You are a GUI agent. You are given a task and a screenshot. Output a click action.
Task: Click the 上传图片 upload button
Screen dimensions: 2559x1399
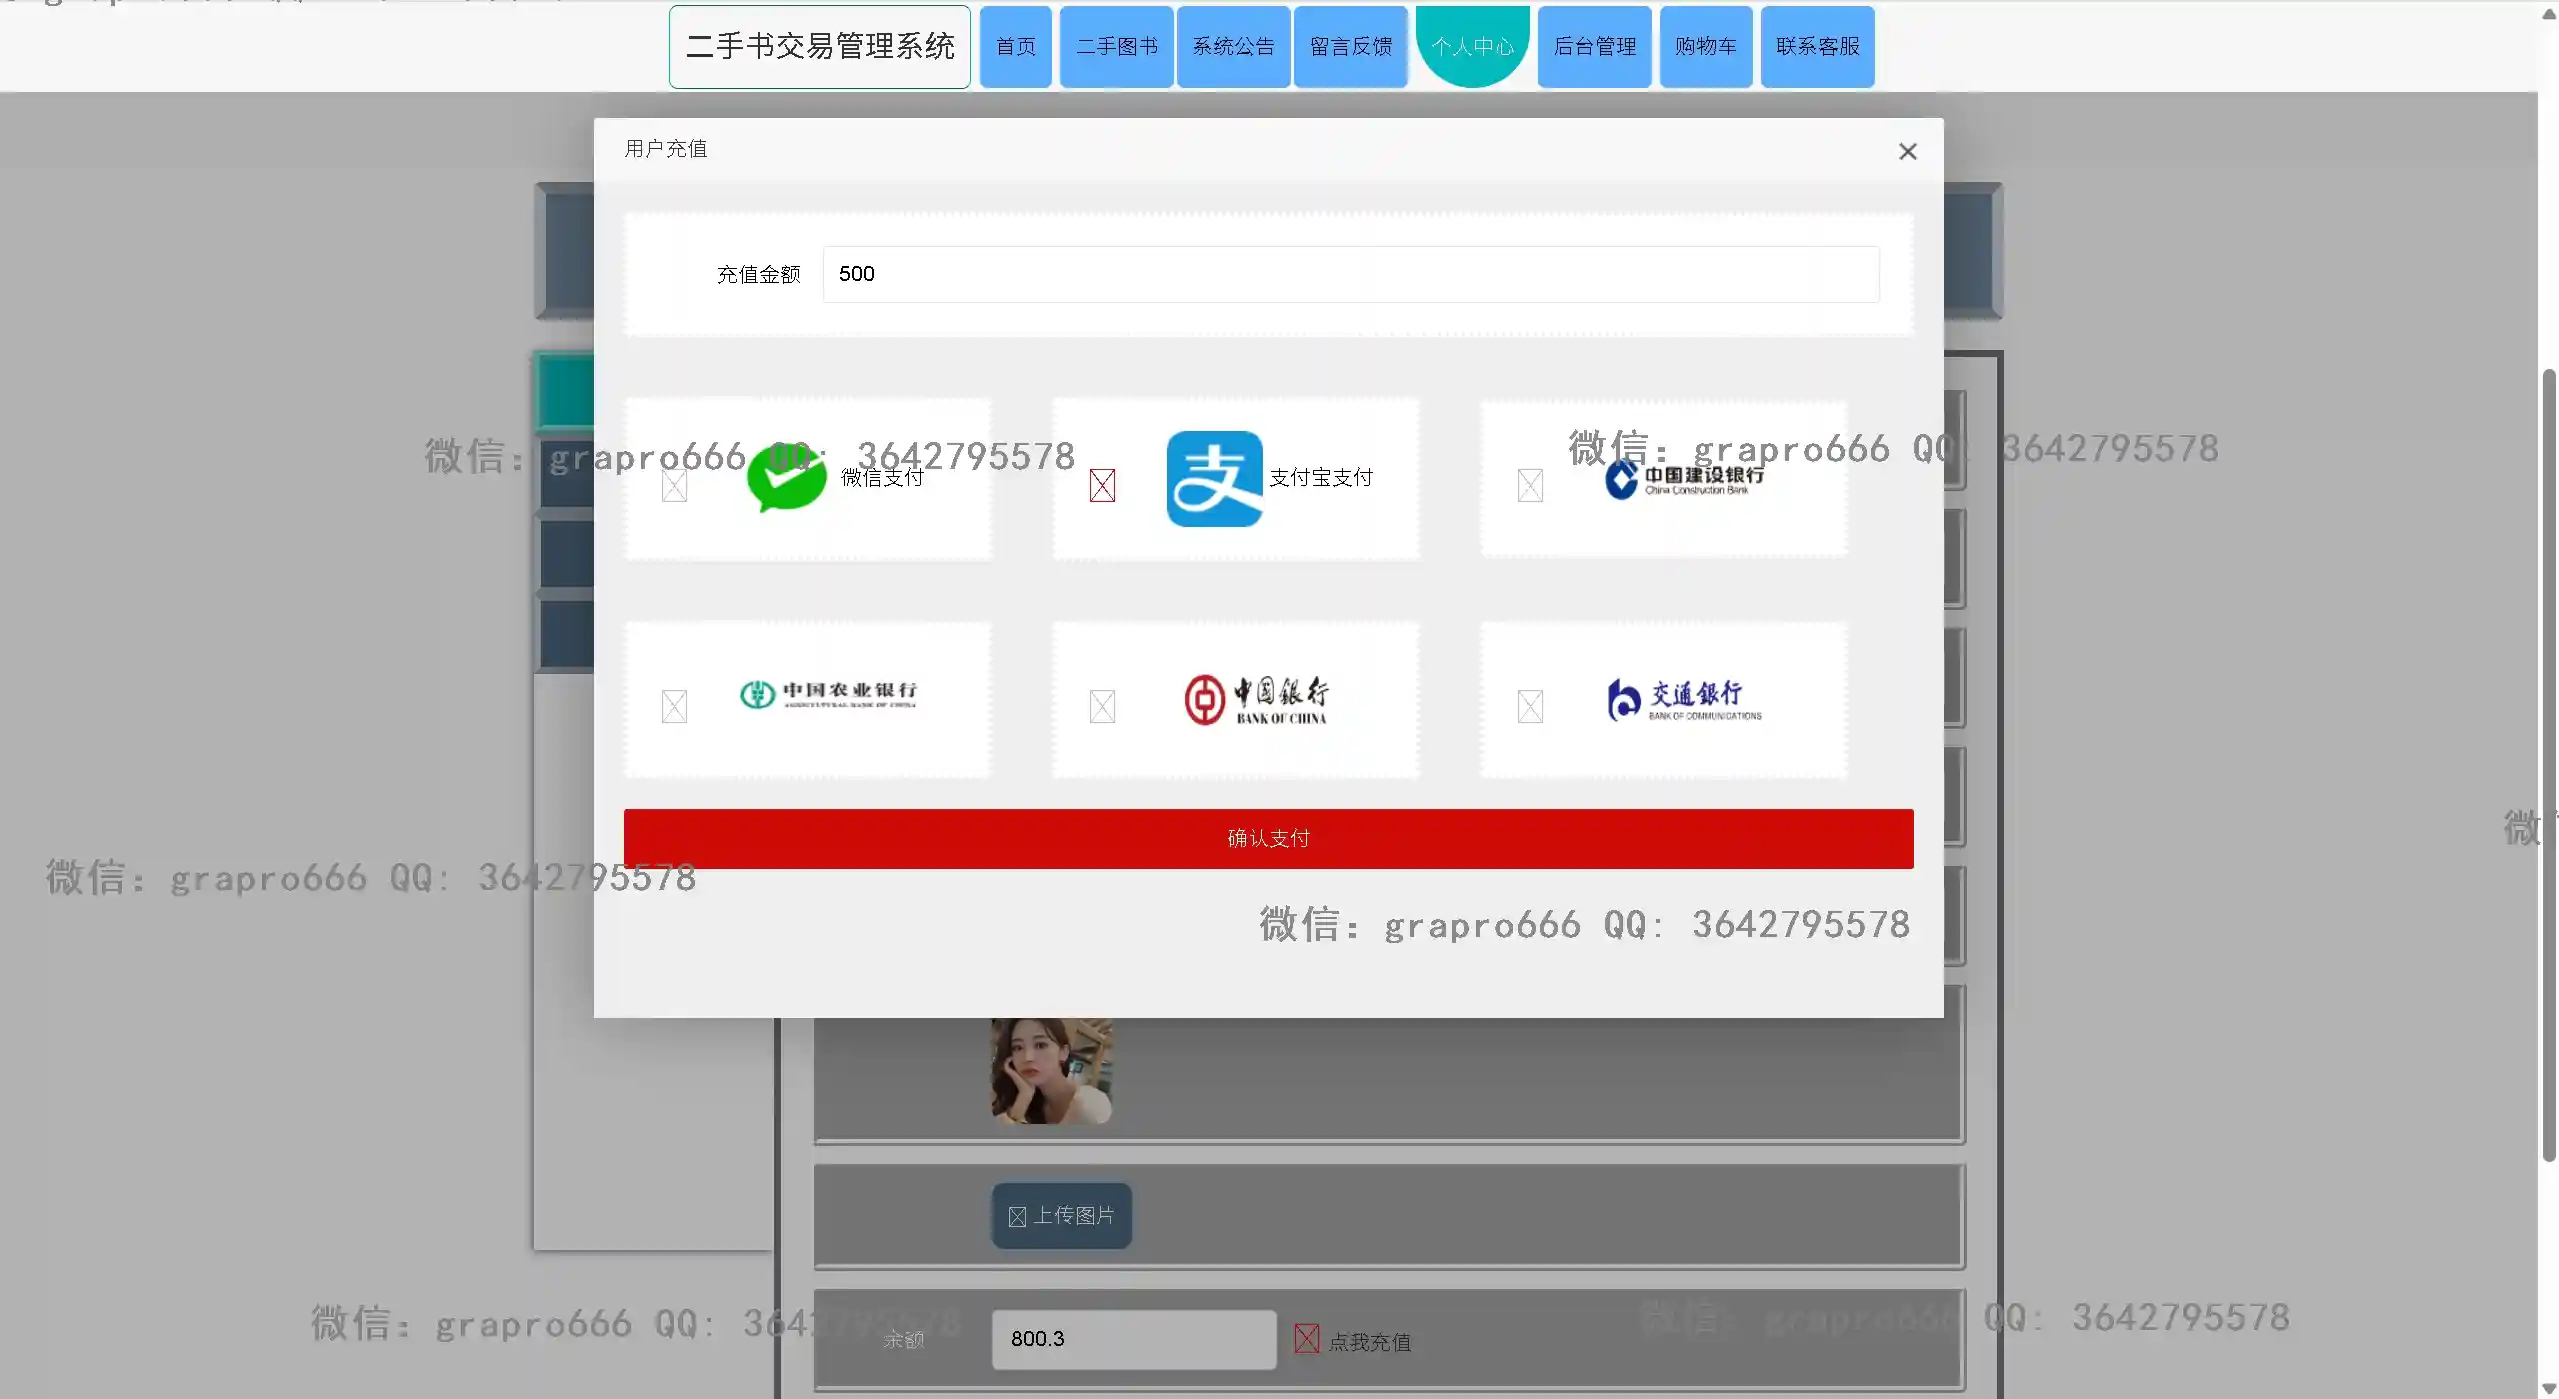pyautogui.click(x=1061, y=1215)
